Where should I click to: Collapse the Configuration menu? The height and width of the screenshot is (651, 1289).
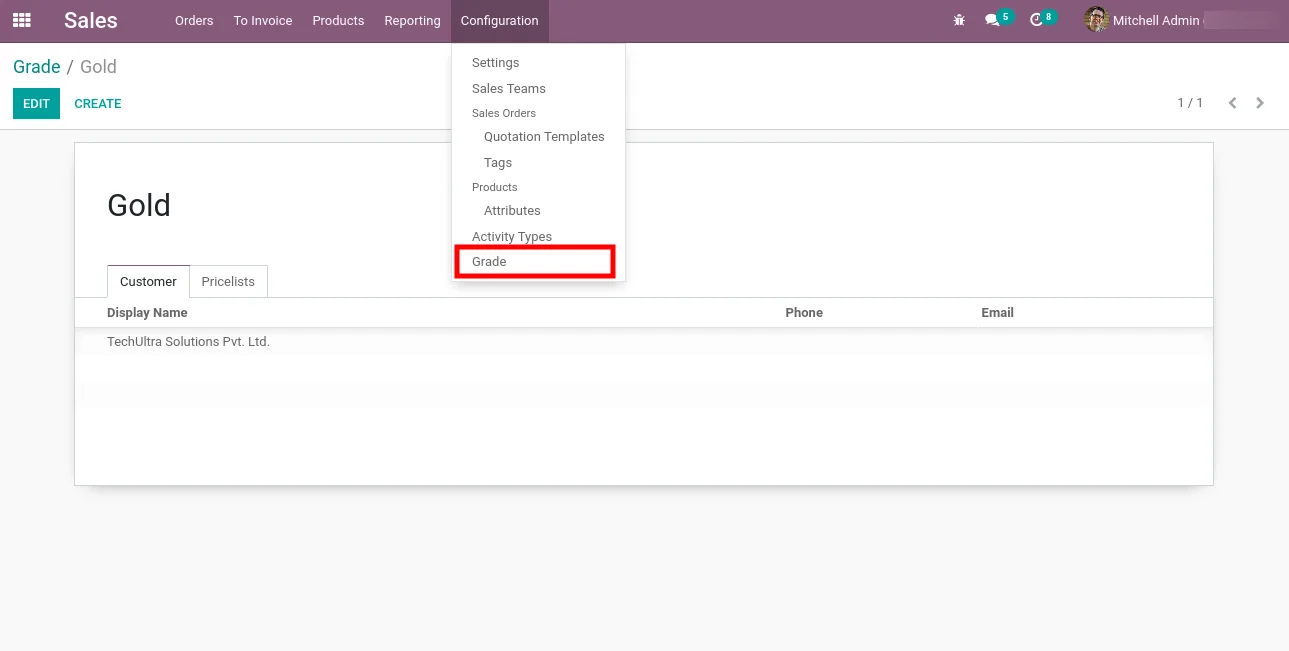[x=499, y=20]
